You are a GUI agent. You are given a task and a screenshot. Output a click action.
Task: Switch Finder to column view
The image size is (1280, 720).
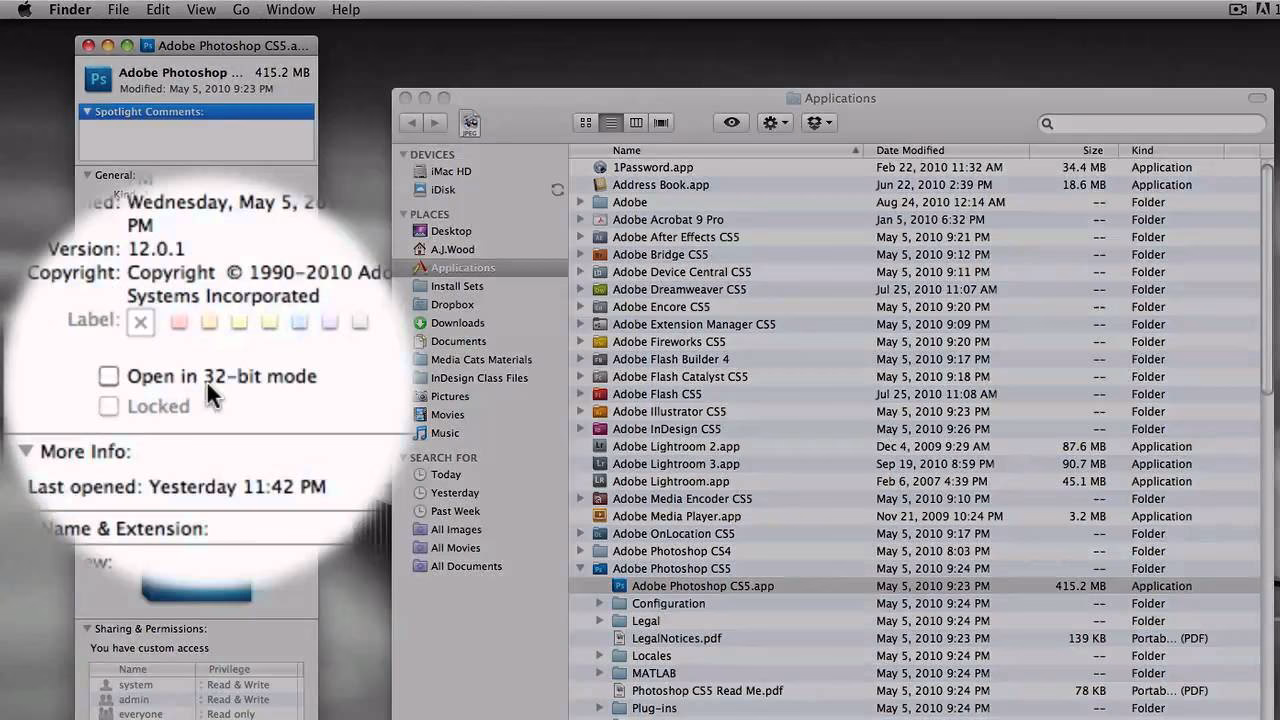coord(636,123)
